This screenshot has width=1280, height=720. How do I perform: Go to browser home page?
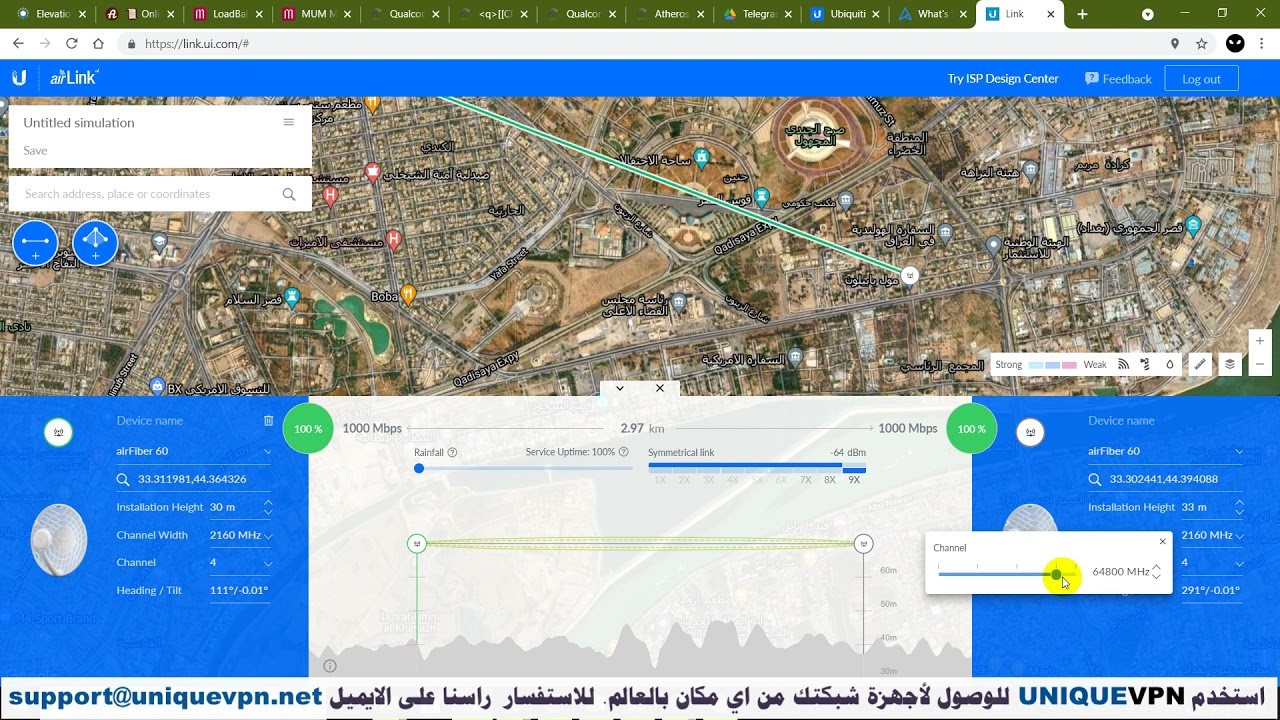pos(98,44)
